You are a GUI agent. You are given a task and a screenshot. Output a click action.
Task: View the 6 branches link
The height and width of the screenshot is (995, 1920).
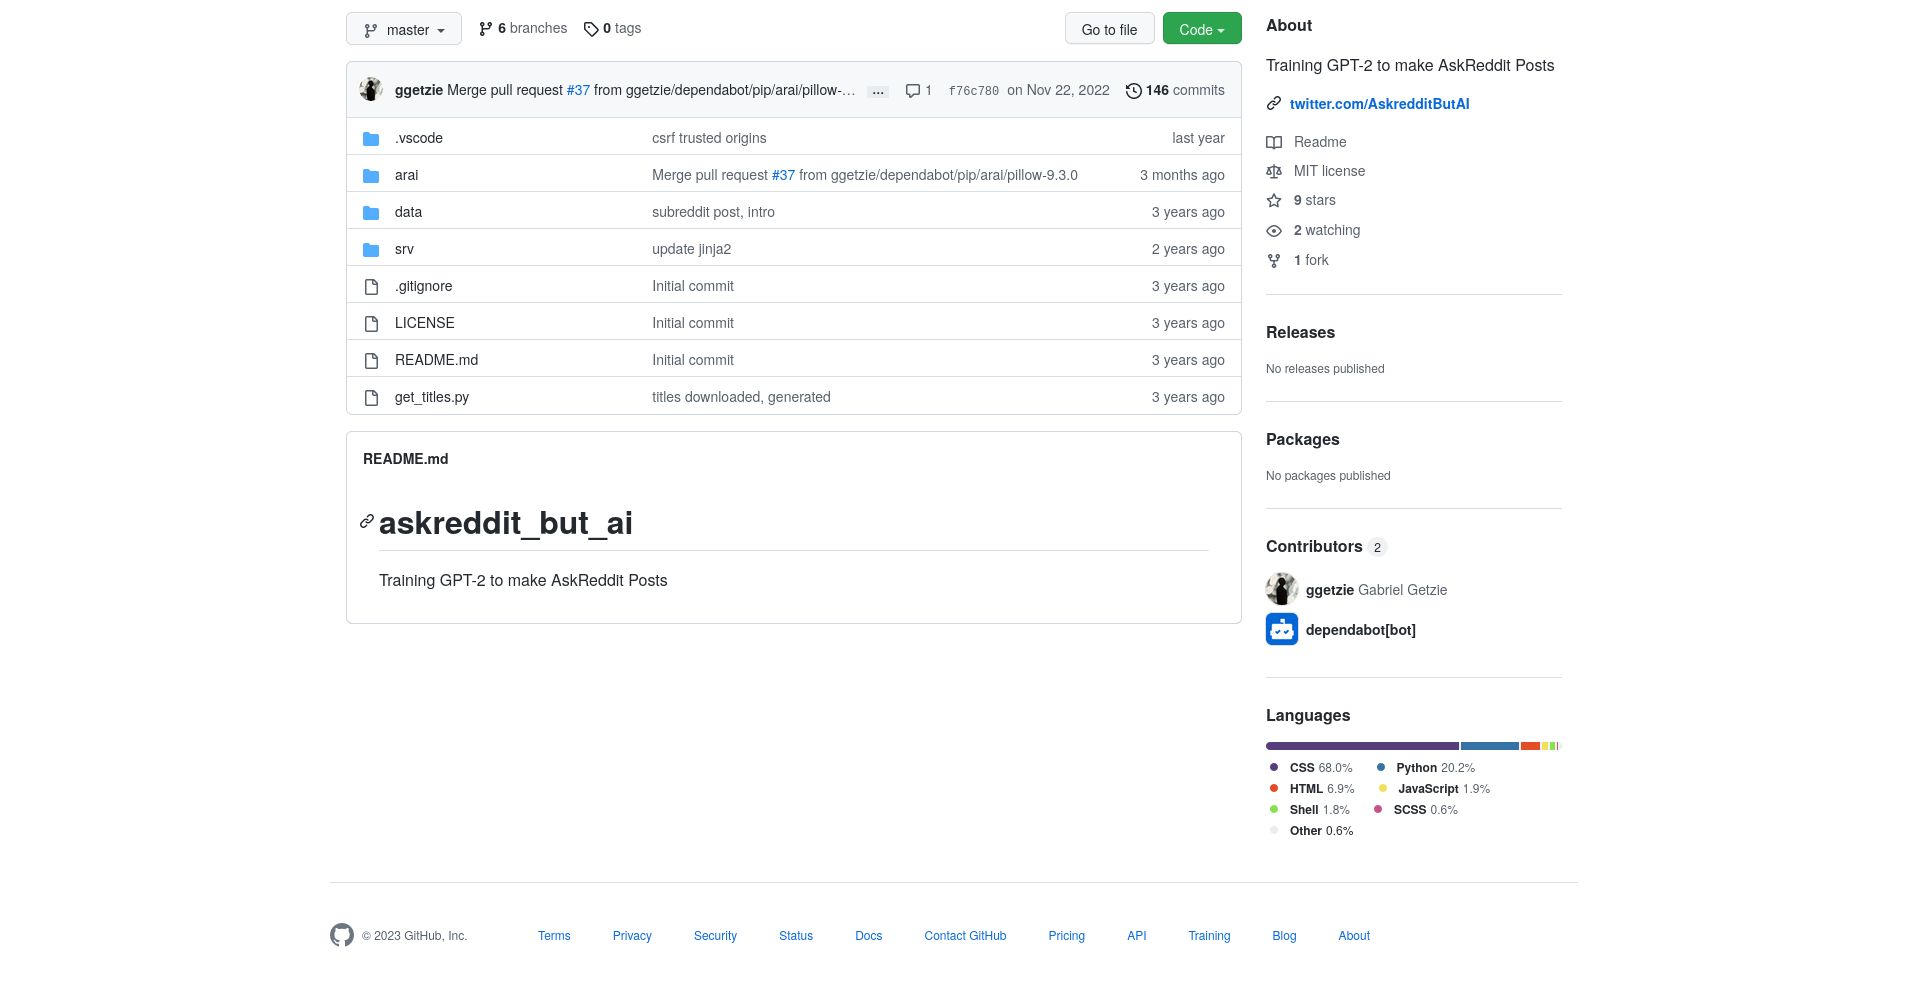point(523,28)
